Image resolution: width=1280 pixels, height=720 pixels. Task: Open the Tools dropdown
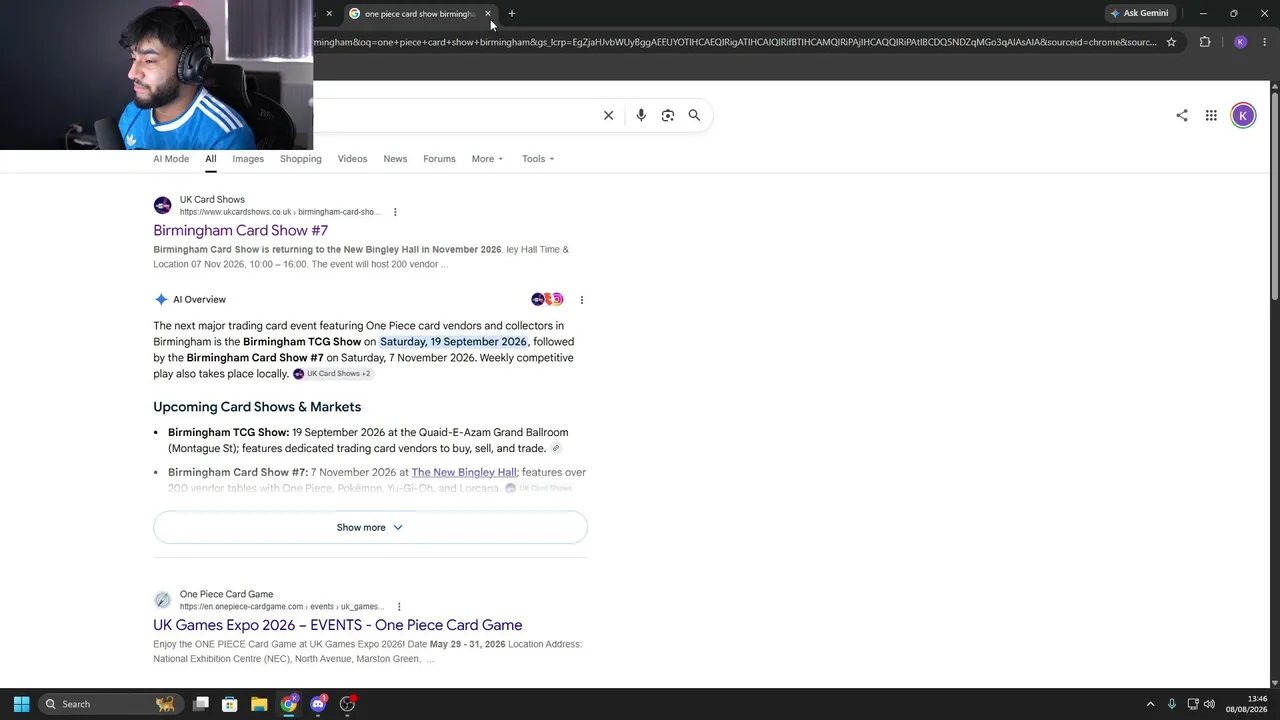(538, 159)
